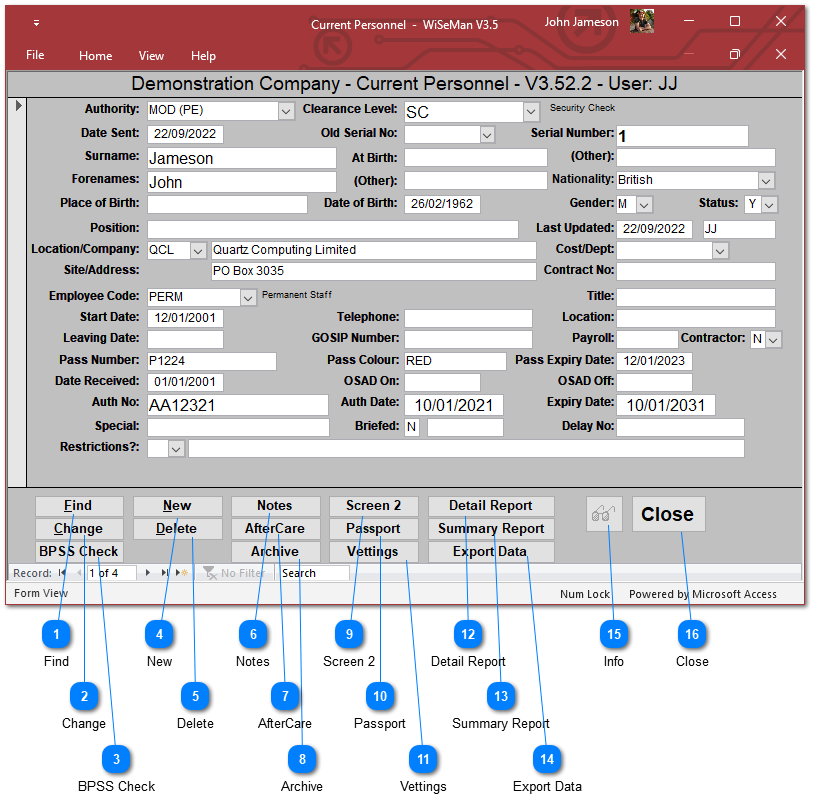Viewport: 814px width, 810px height.
Task: Click the Summary Report button
Action: tap(491, 528)
